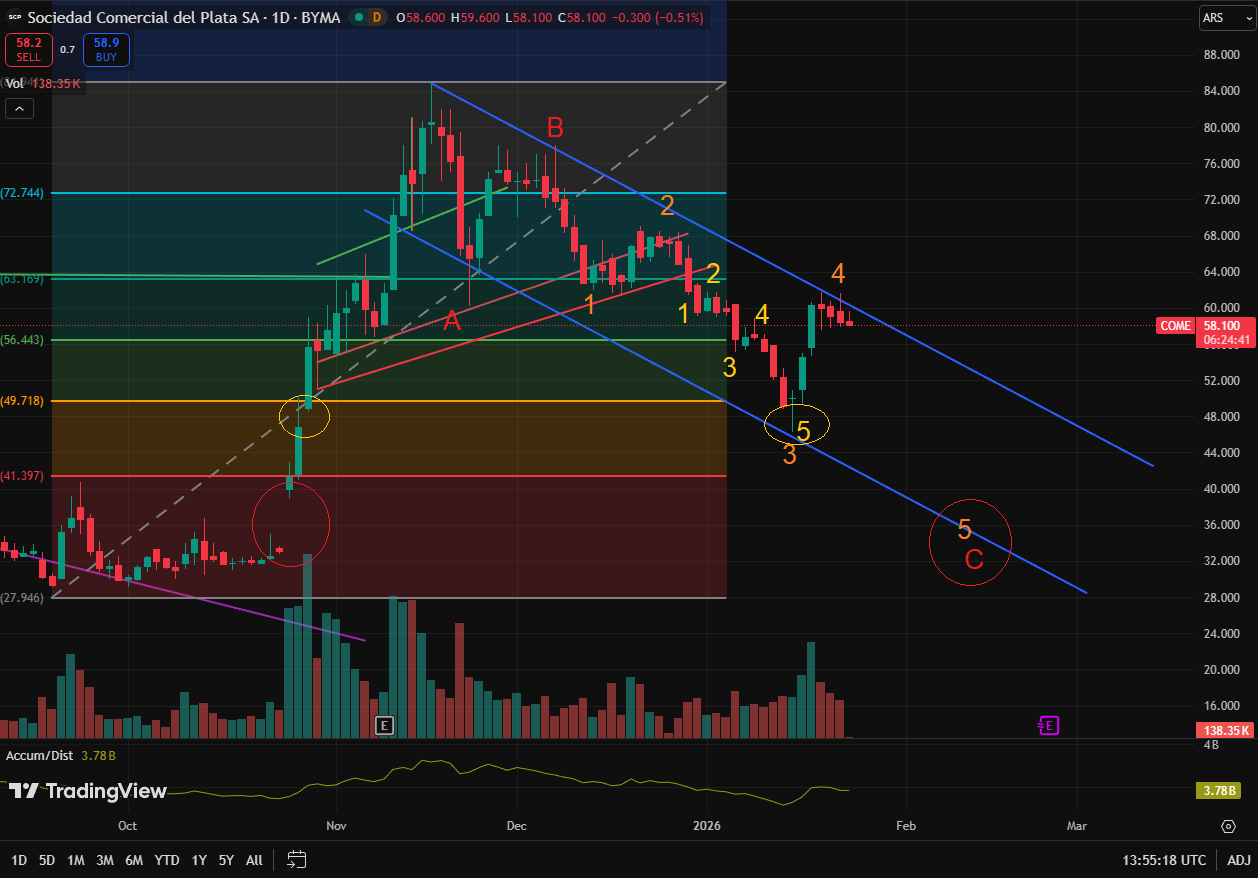Select the 6M time range

134,860
